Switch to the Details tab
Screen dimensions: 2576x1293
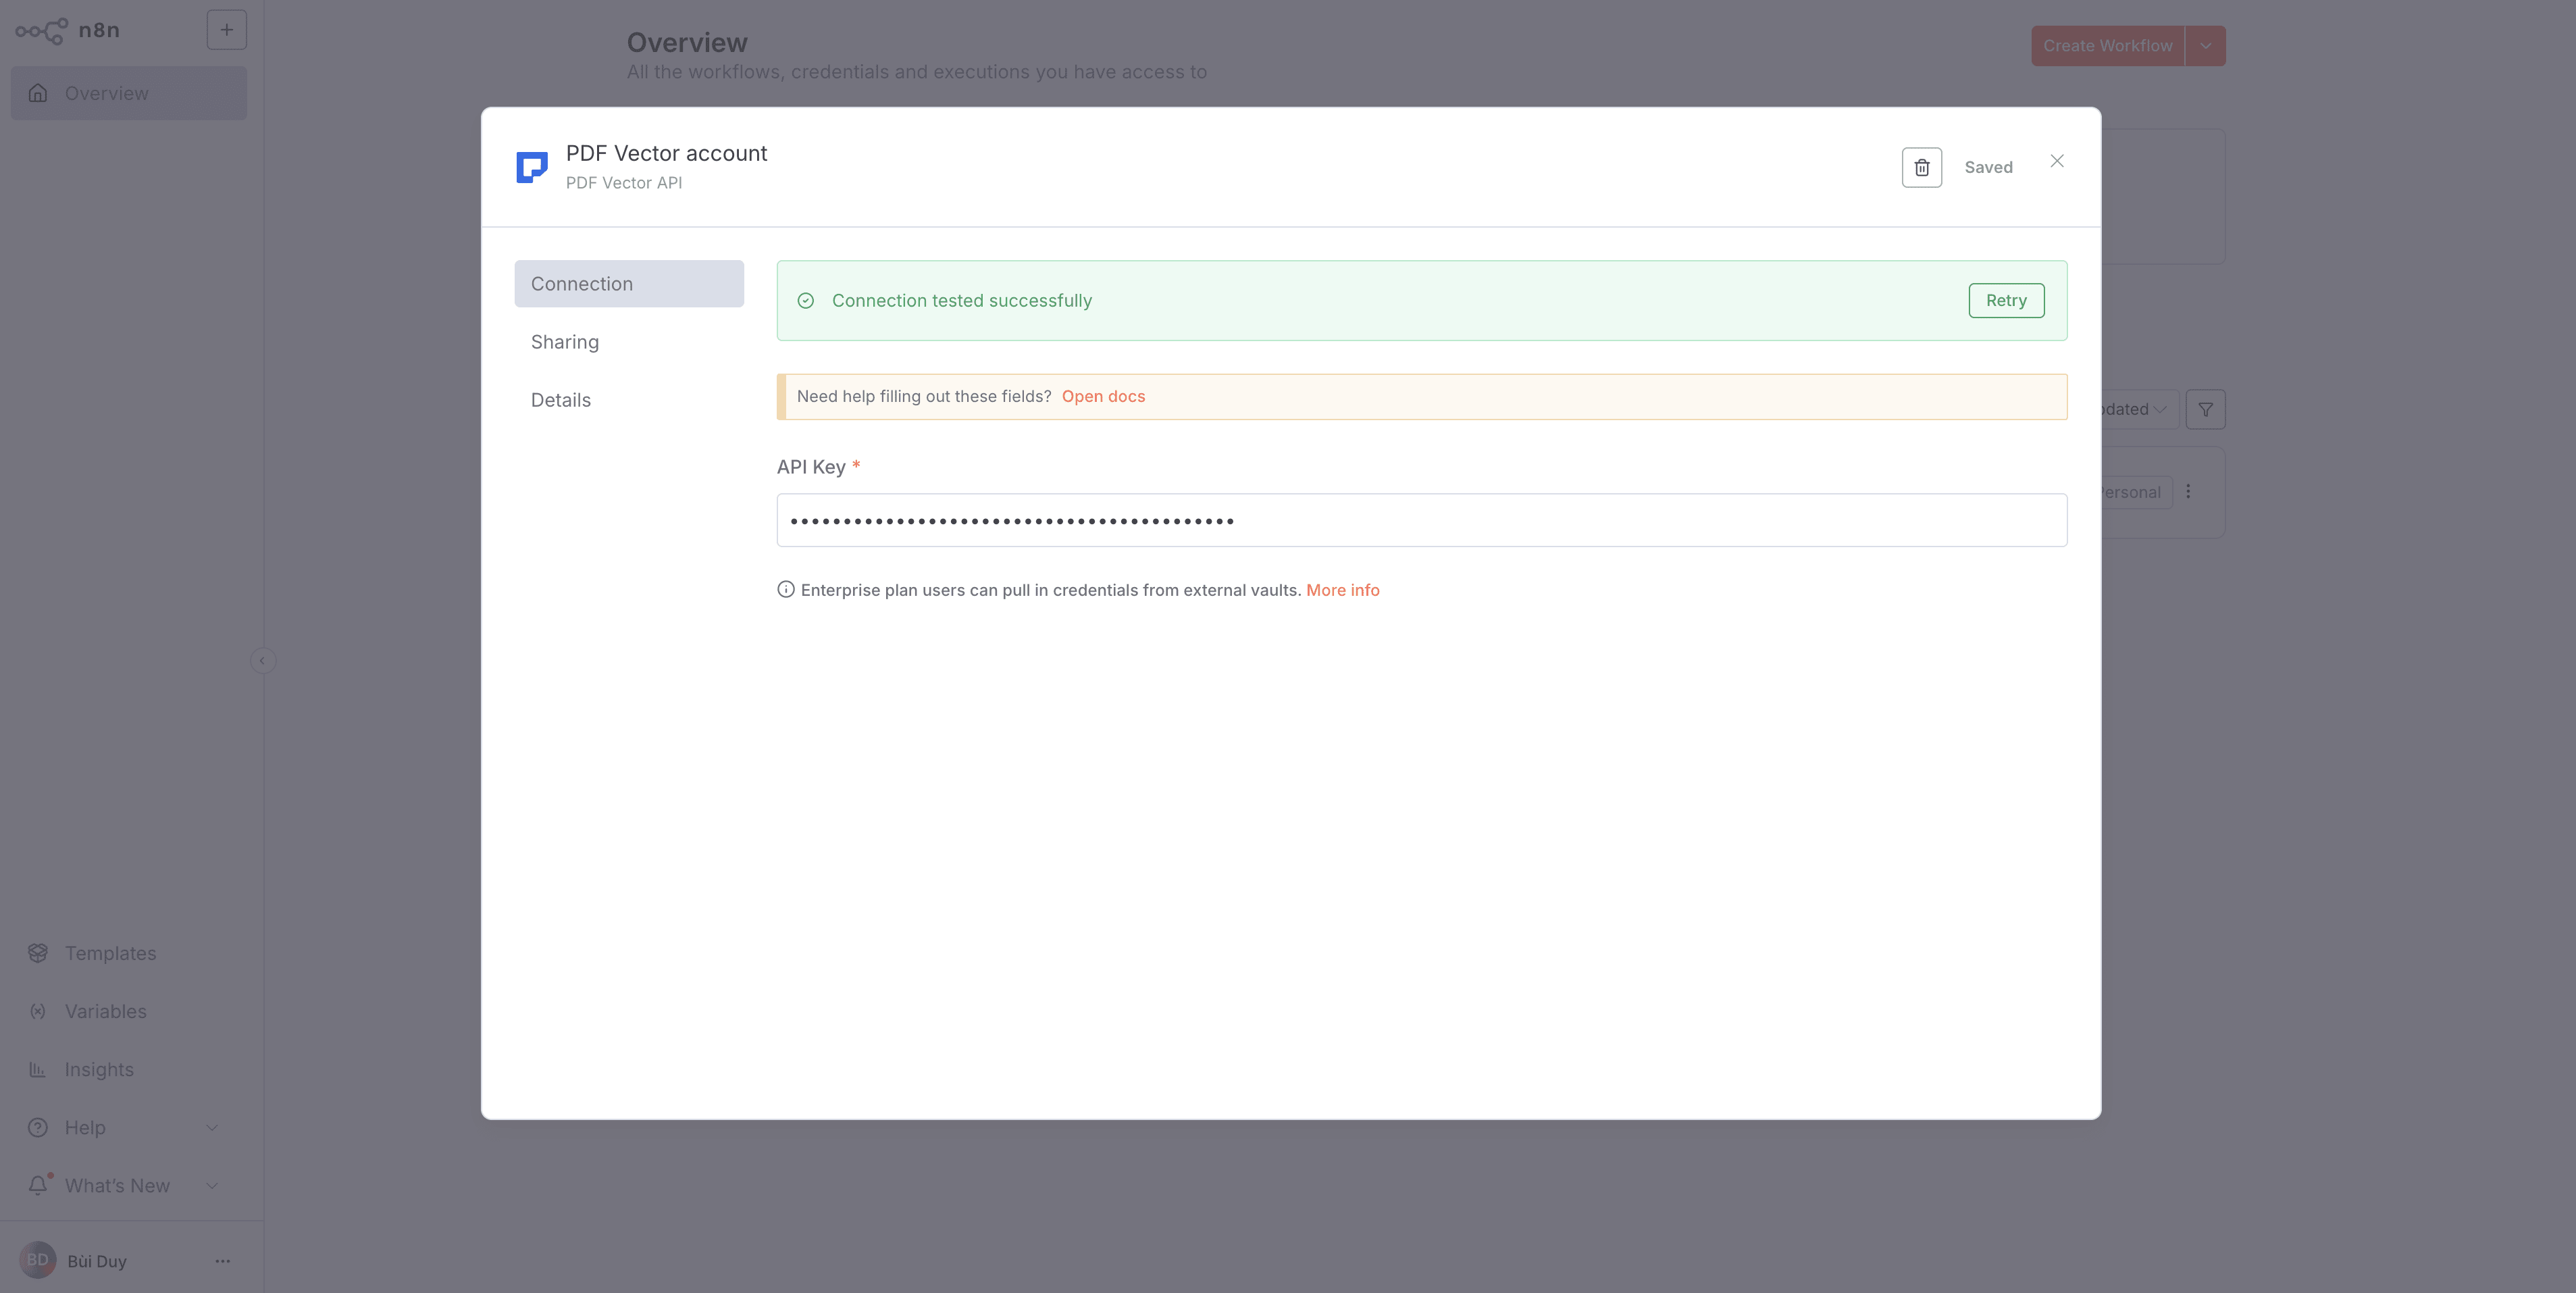coord(561,400)
